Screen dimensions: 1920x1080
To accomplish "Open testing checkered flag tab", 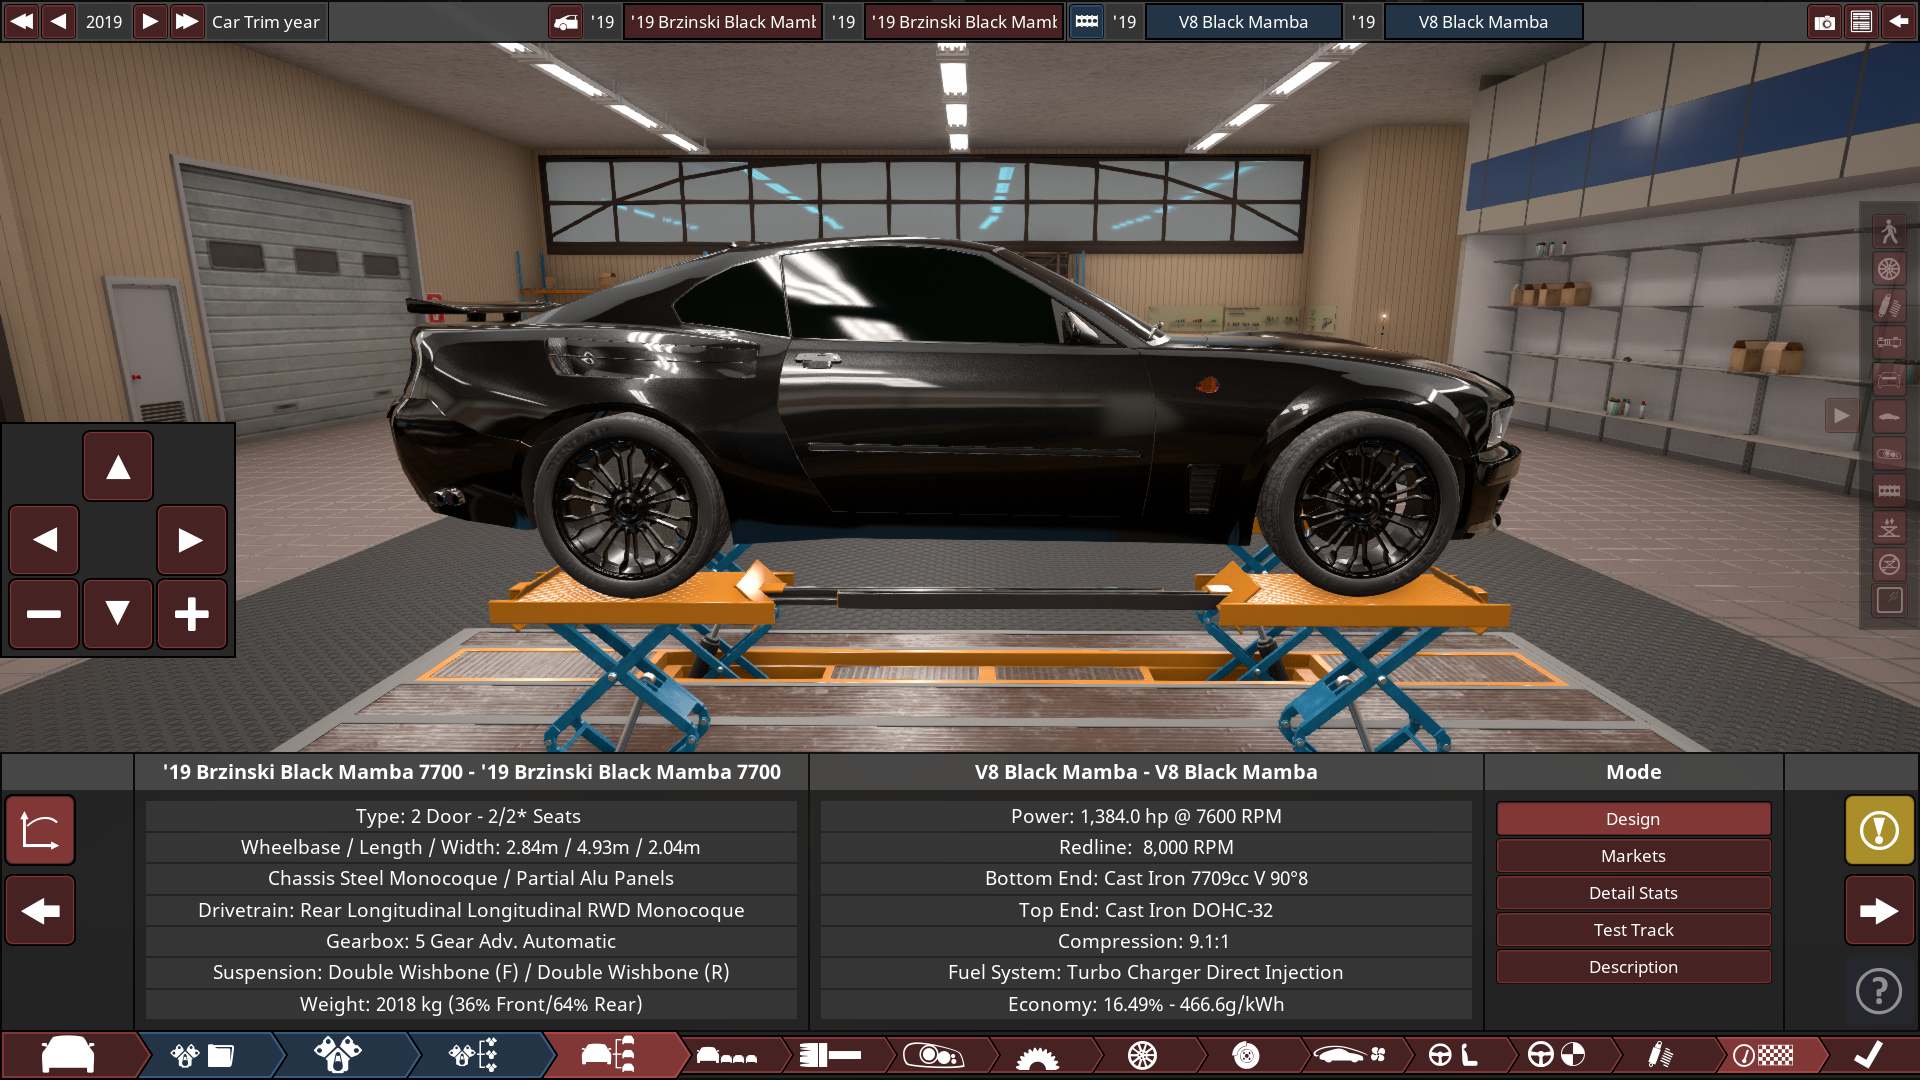I will [1764, 1055].
